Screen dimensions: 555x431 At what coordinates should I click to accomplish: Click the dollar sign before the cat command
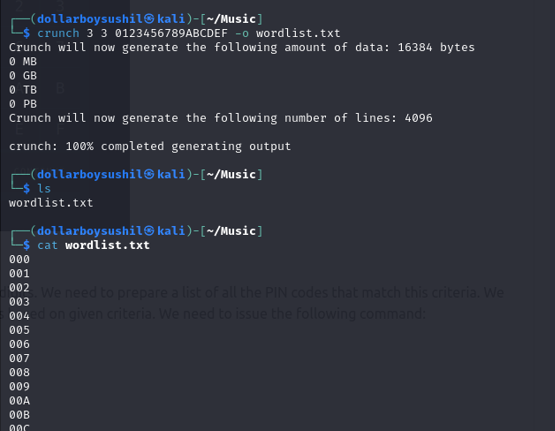(x=27, y=245)
